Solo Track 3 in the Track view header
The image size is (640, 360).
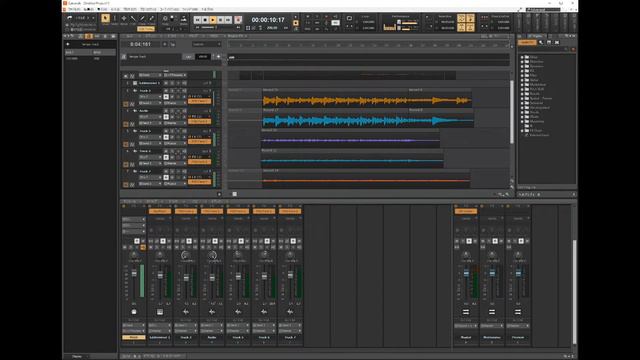click(172, 91)
